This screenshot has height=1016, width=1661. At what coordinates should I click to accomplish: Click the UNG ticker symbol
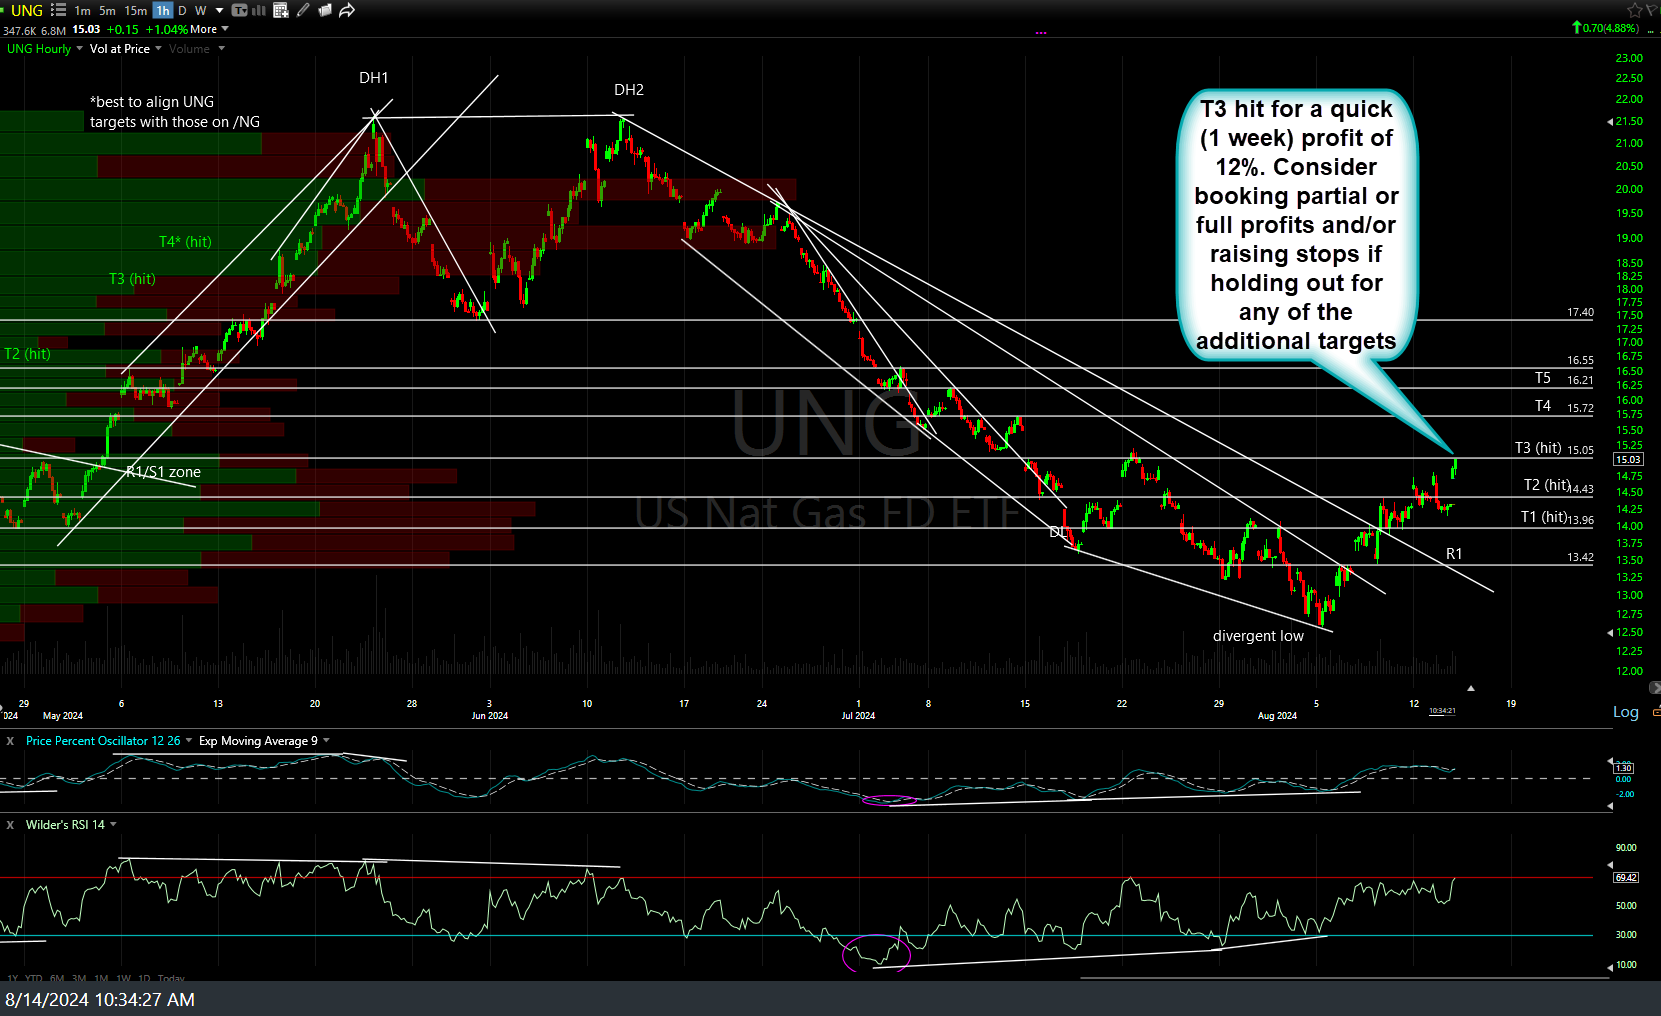26,10
